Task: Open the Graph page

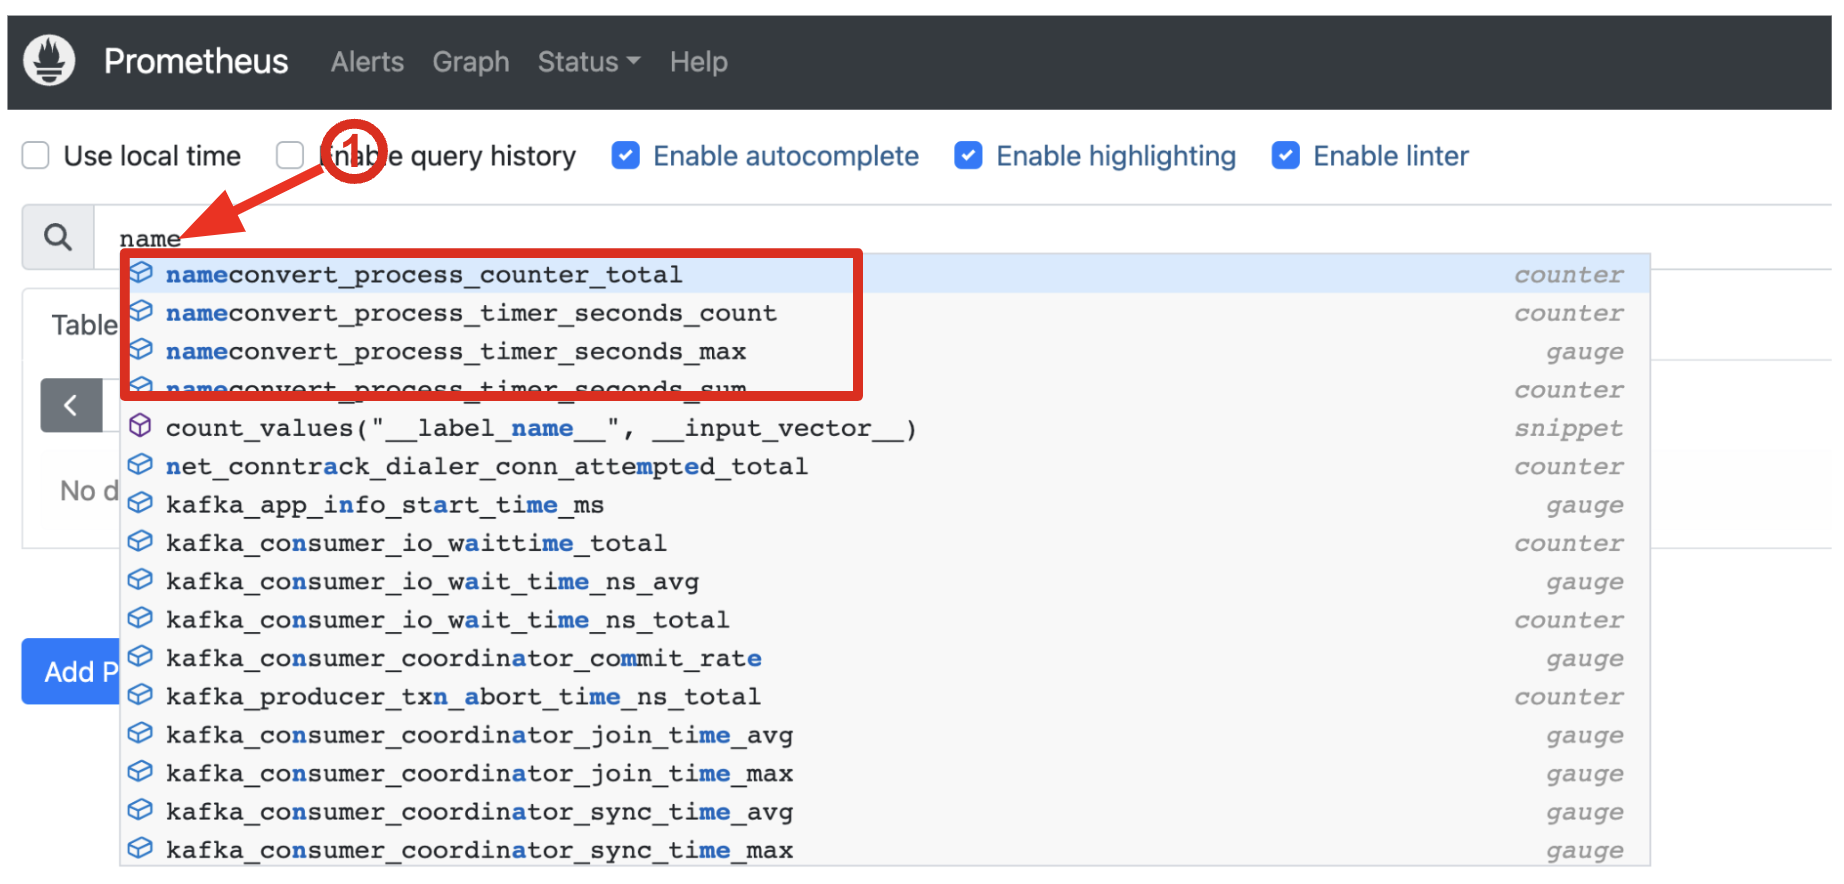Action: [471, 62]
